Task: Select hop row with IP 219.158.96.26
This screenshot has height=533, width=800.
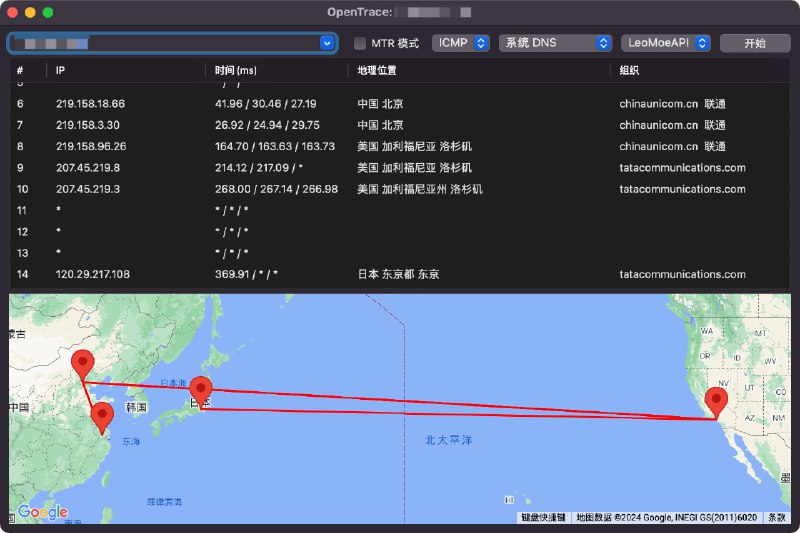Action: [399, 146]
